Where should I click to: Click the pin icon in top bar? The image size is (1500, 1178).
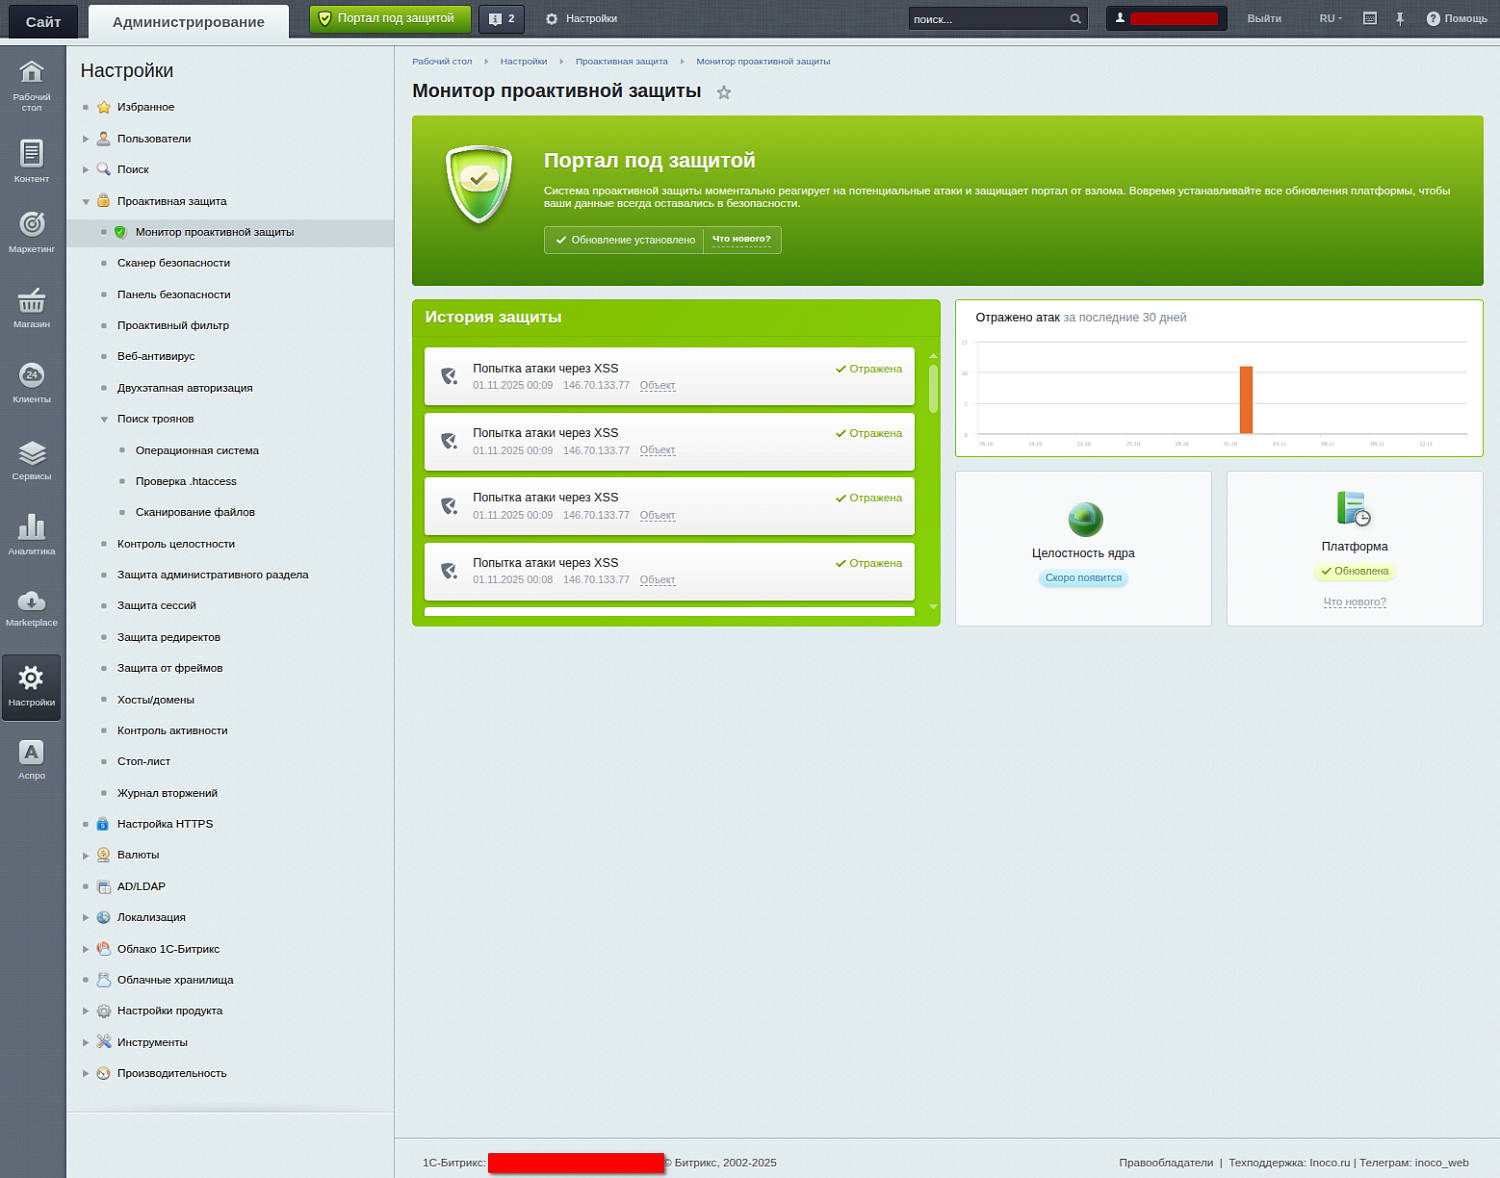coord(1400,19)
